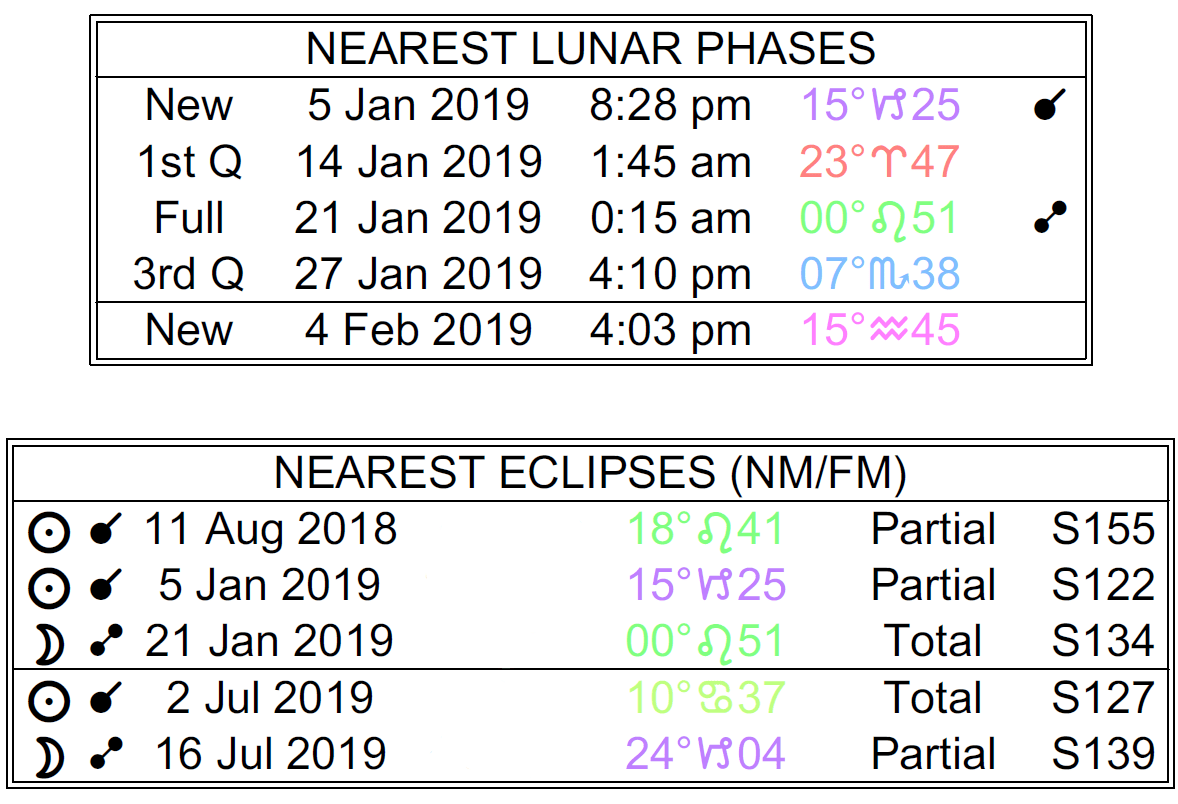Select the 1st Q phase label
Screen dimensions: 1178x804
tap(189, 162)
